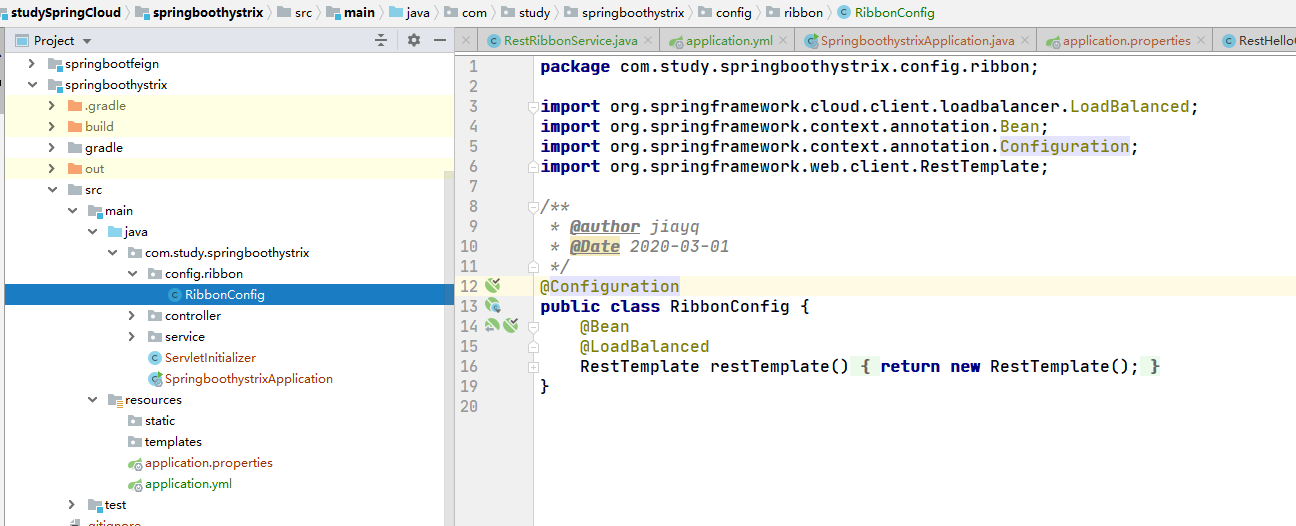
Task: Expand the controller package
Action: pyautogui.click(x=132, y=316)
